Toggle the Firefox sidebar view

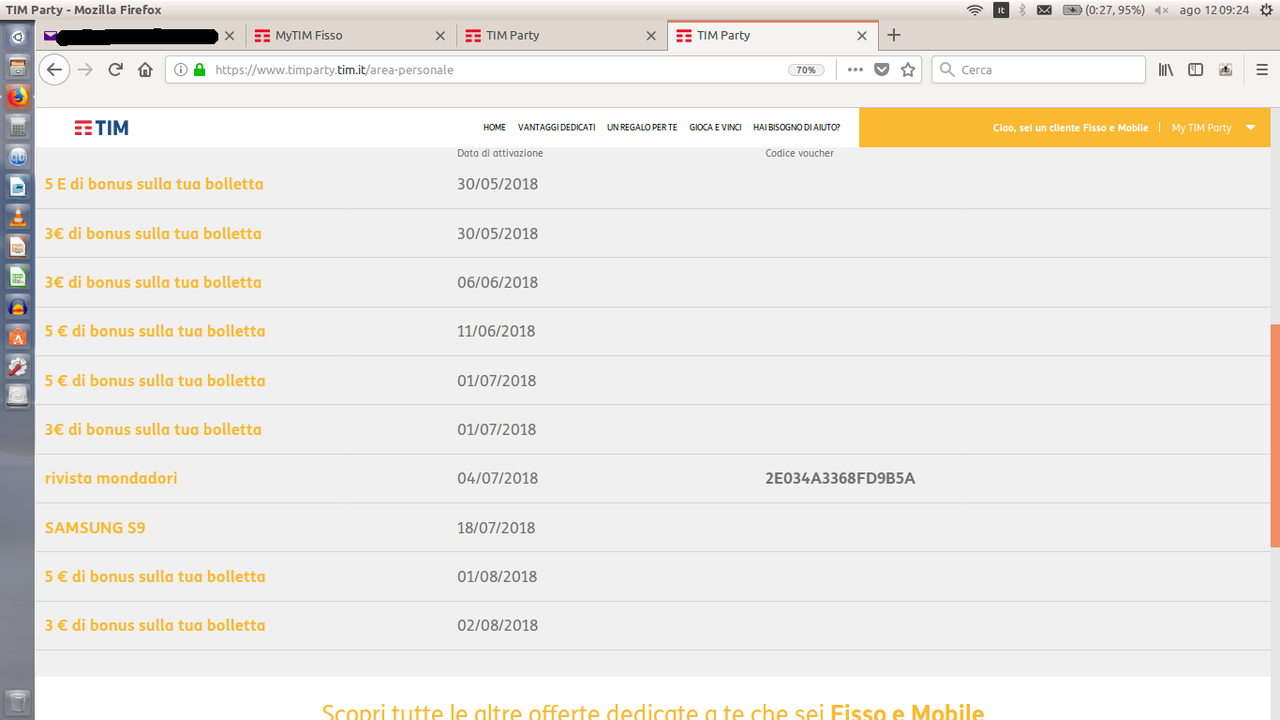tap(1195, 70)
